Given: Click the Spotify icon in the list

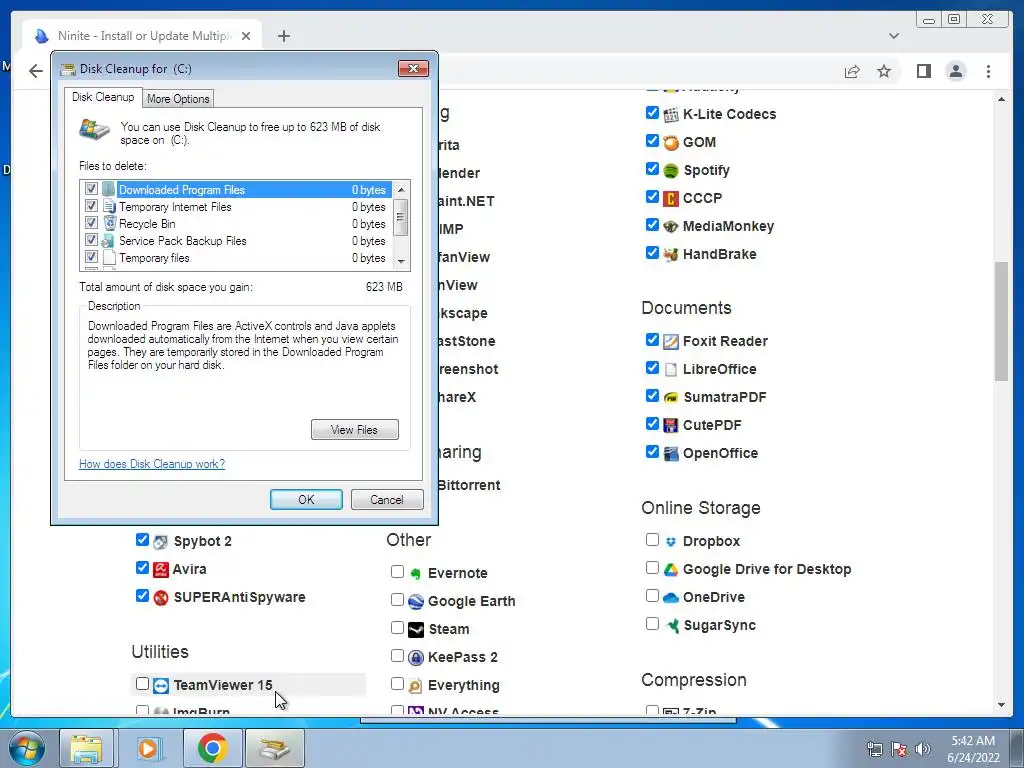Looking at the screenshot, I should point(671,170).
